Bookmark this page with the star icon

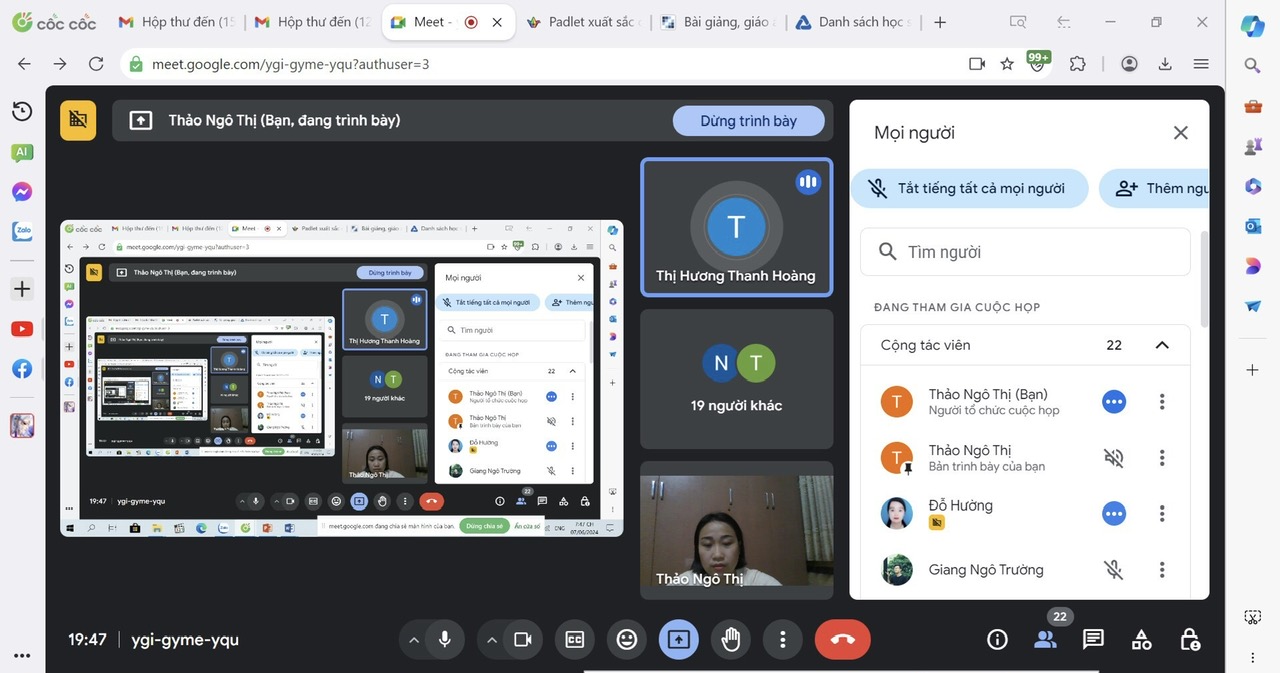pyautogui.click(x=1007, y=63)
